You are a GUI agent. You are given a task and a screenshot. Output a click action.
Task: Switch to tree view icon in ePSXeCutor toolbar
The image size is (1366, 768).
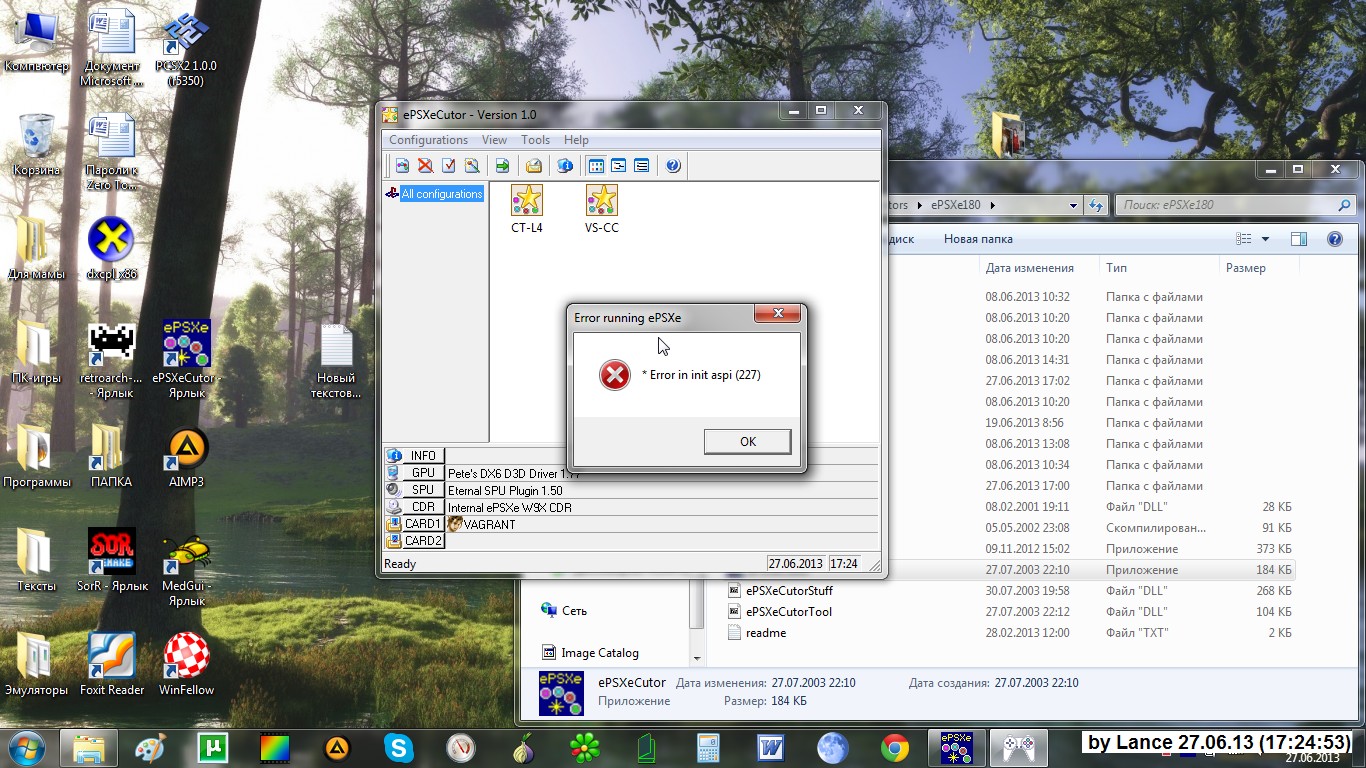pyautogui.click(x=619, y=166)
